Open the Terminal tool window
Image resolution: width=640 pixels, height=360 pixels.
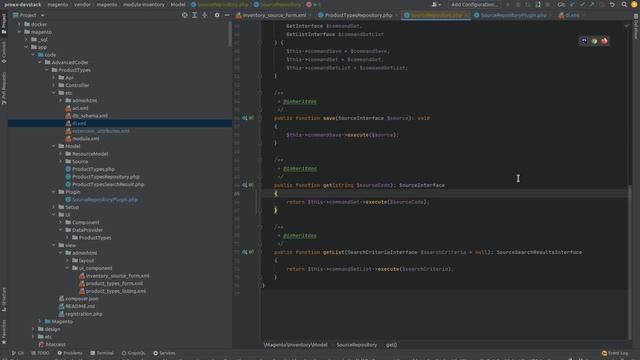pos(102,353)
